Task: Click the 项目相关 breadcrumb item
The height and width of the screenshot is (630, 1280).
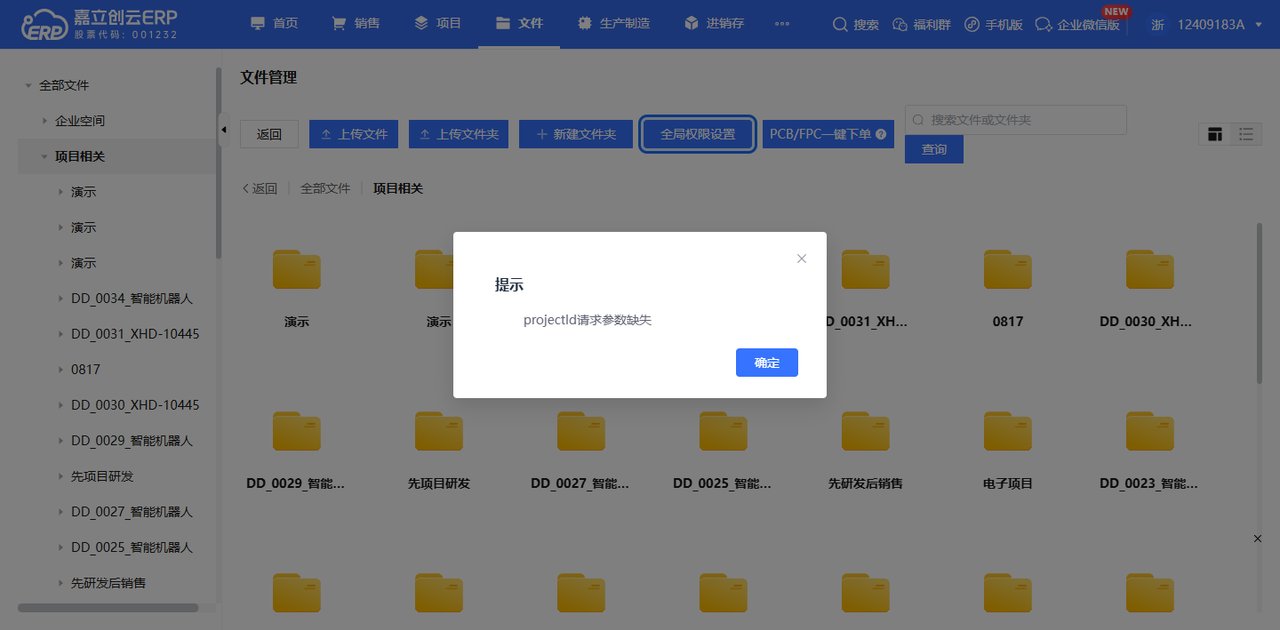Action: (398, 188)
